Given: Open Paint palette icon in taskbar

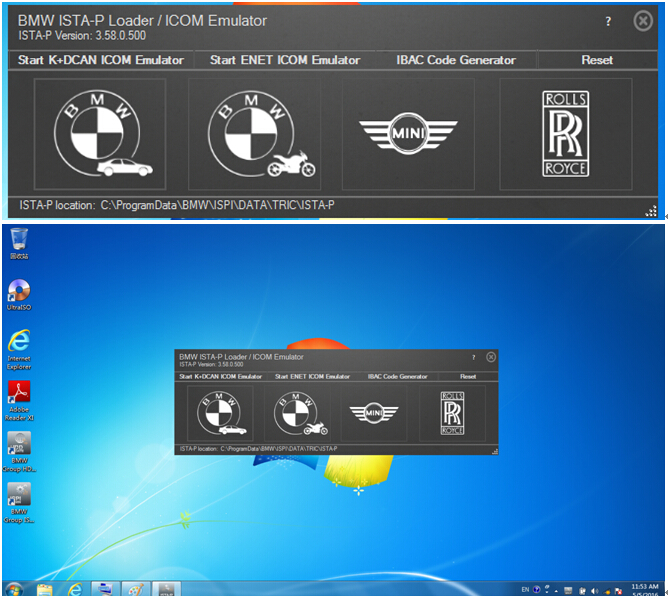Looking at the screenshot, I should click(136, 589).
